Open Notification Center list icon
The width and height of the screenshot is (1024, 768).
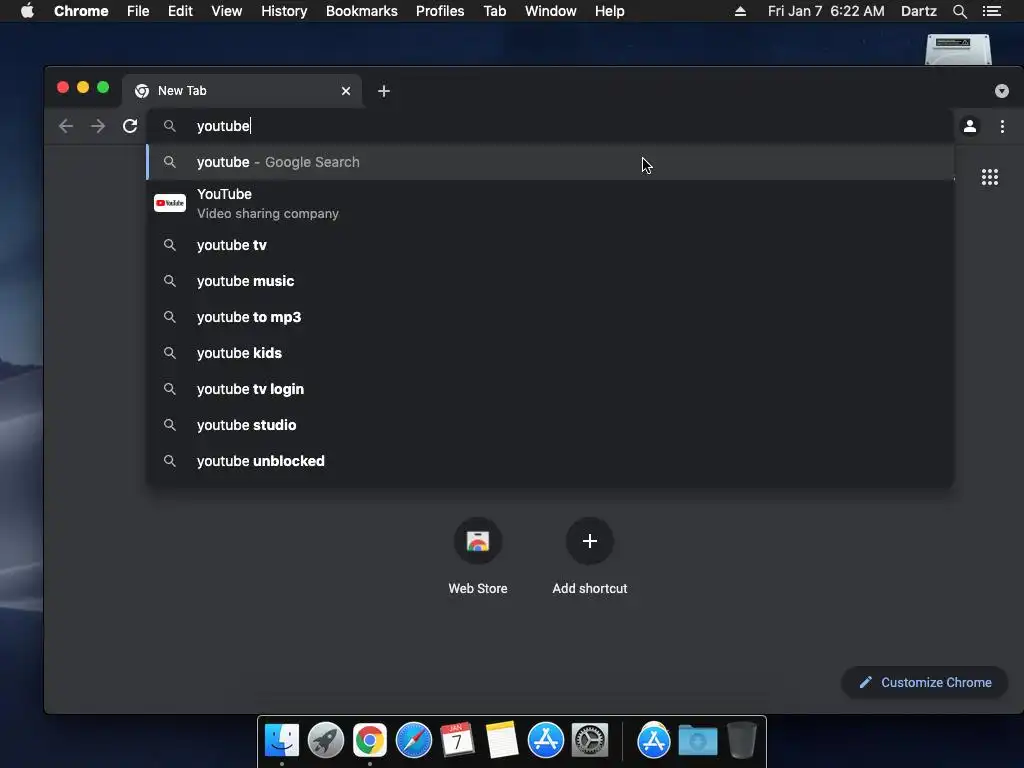pyautogui.click(x=991, y=11)
